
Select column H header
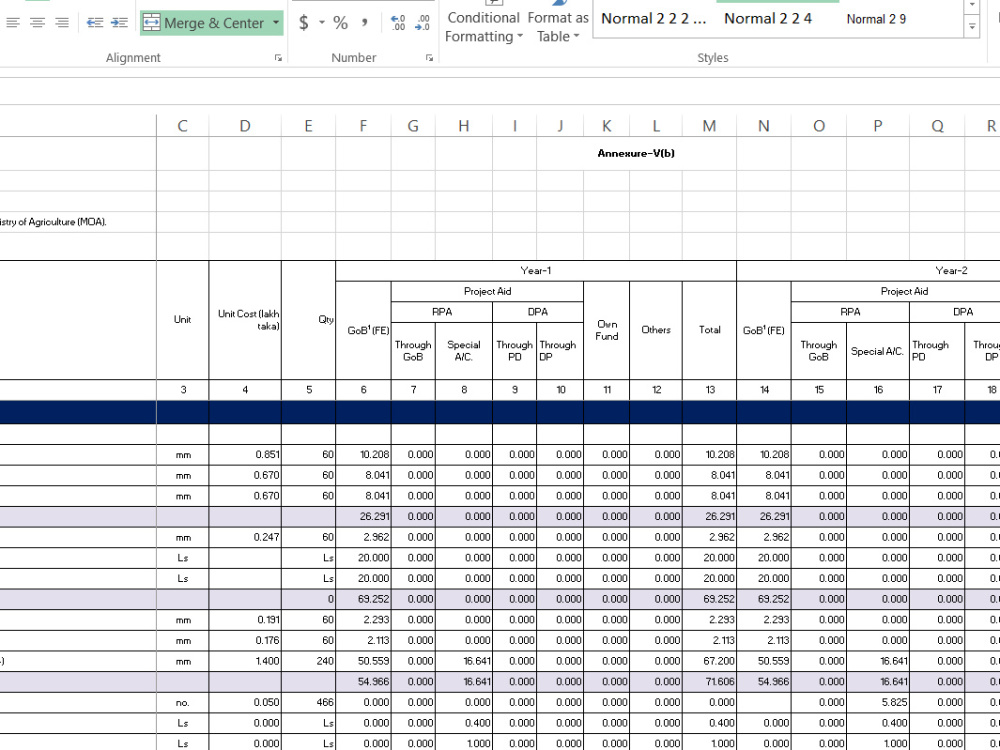[x=464, y=126]
